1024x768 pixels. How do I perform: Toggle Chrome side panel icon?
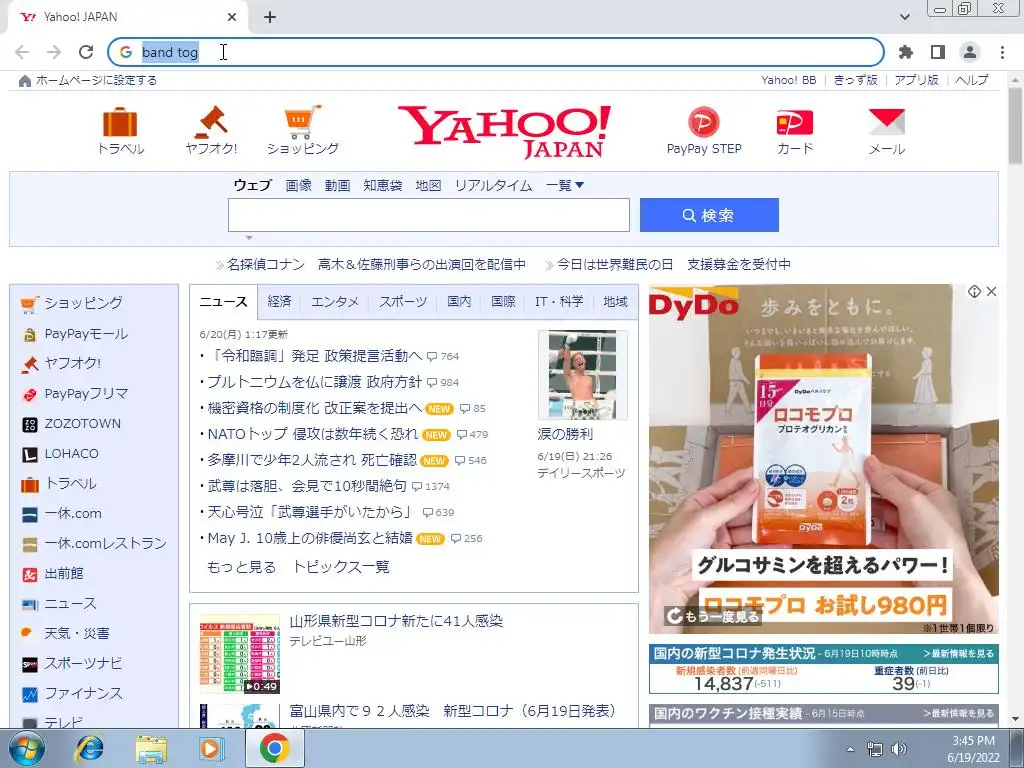click(x=938, y=52)
